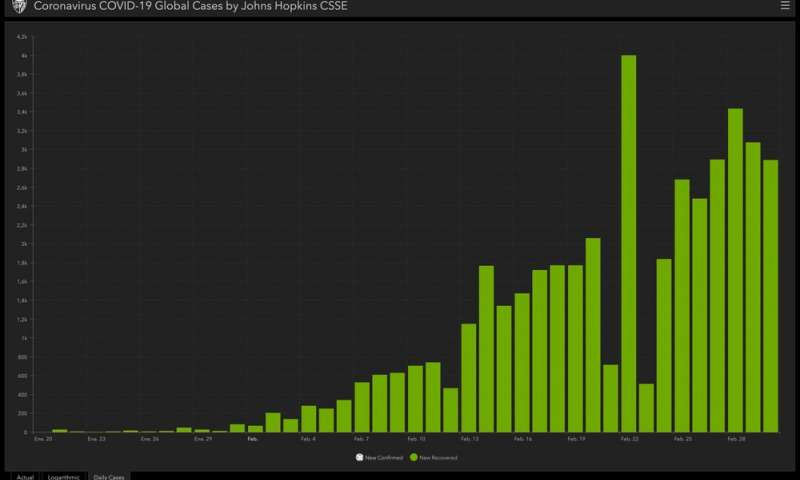Toggle New Confirmed legend marker

pos(359,458)
